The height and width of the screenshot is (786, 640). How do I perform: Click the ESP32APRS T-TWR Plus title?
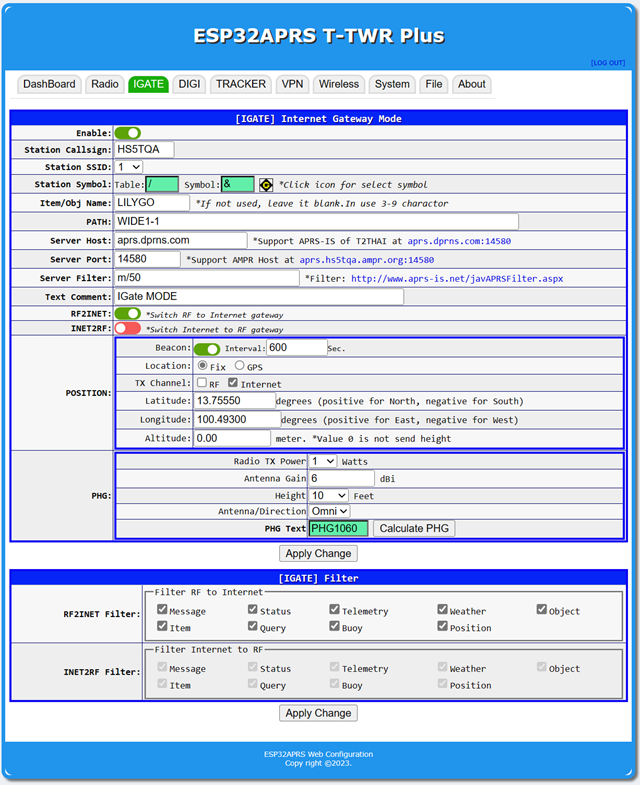pos(319,36)
